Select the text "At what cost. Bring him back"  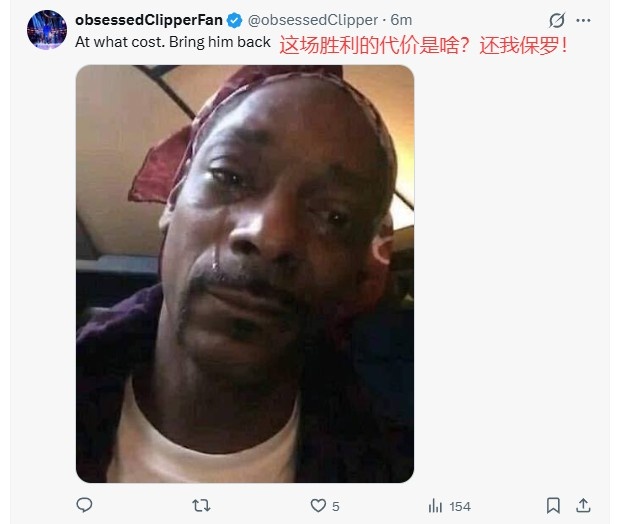point(173,42)
